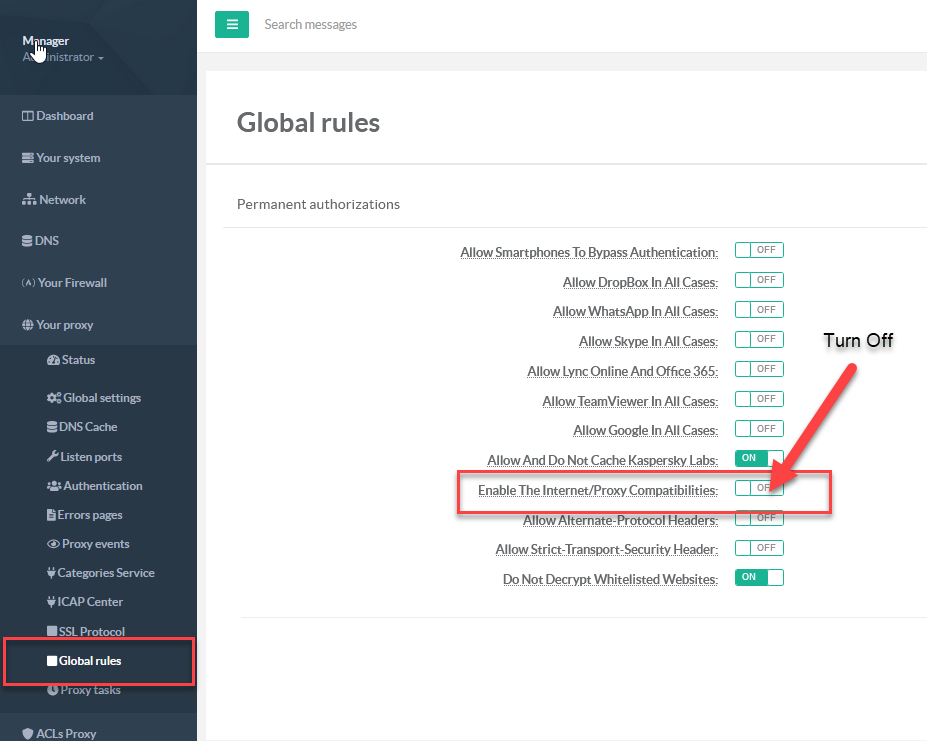Click into the Search messages field

[400, 24]
